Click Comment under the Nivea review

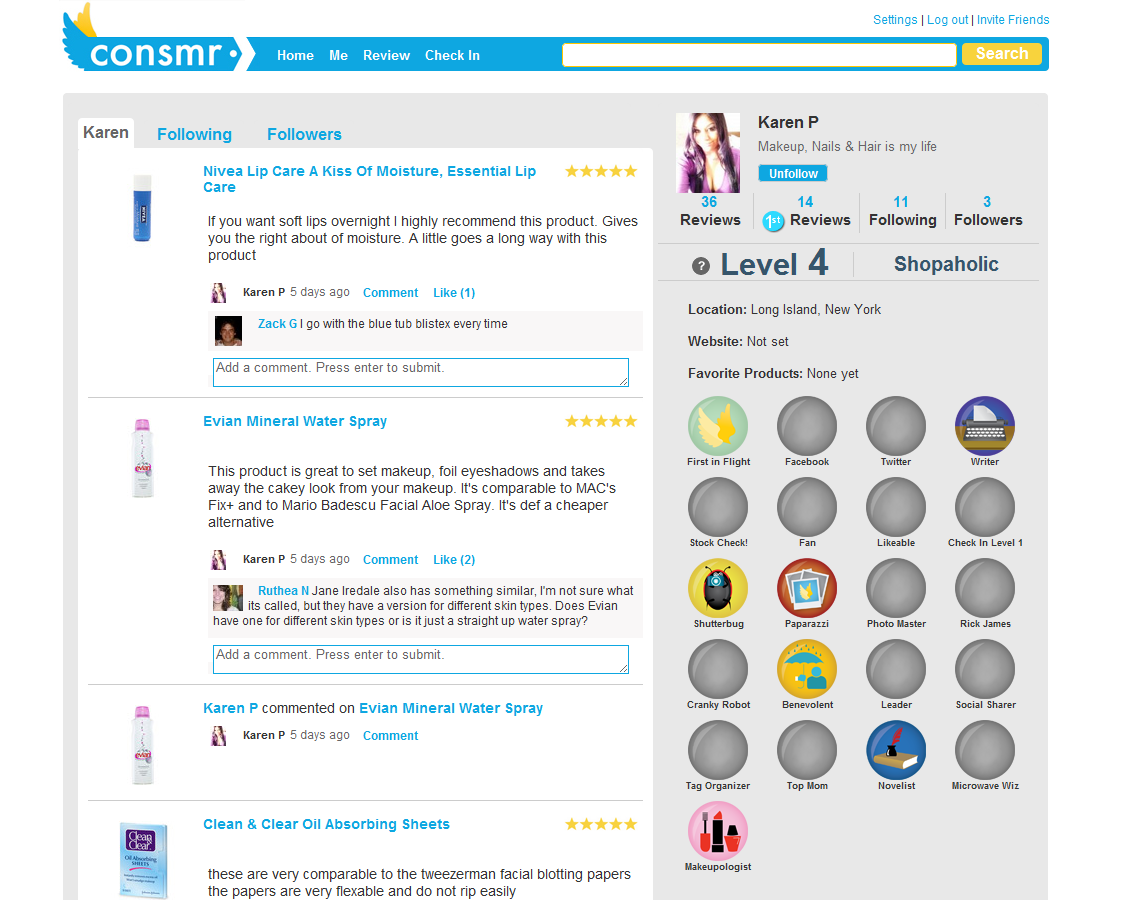(x=390, y=292)
